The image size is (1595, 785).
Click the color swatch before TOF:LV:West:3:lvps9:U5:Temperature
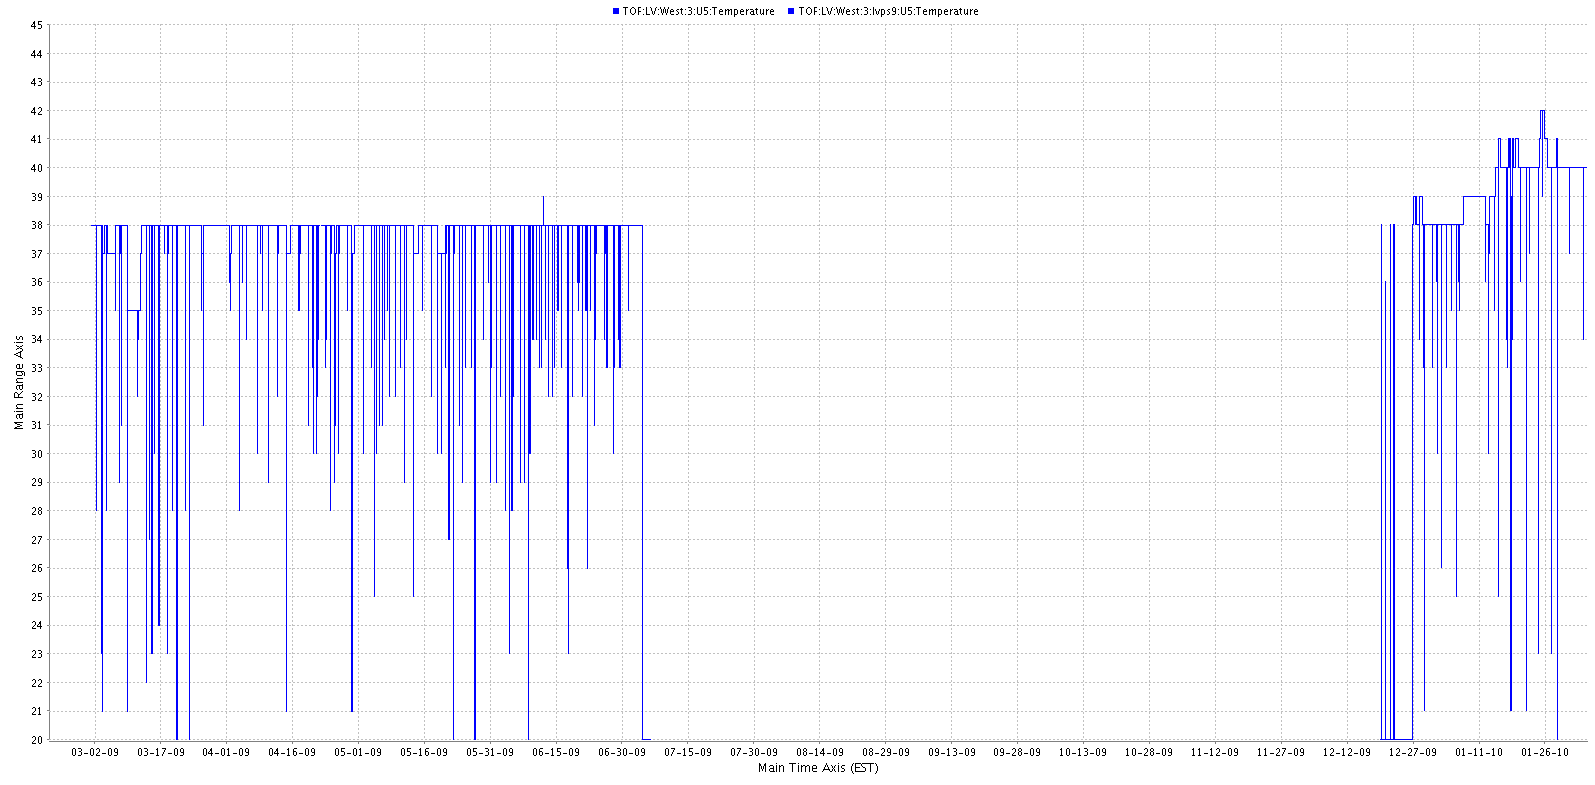tap(791, 12)
